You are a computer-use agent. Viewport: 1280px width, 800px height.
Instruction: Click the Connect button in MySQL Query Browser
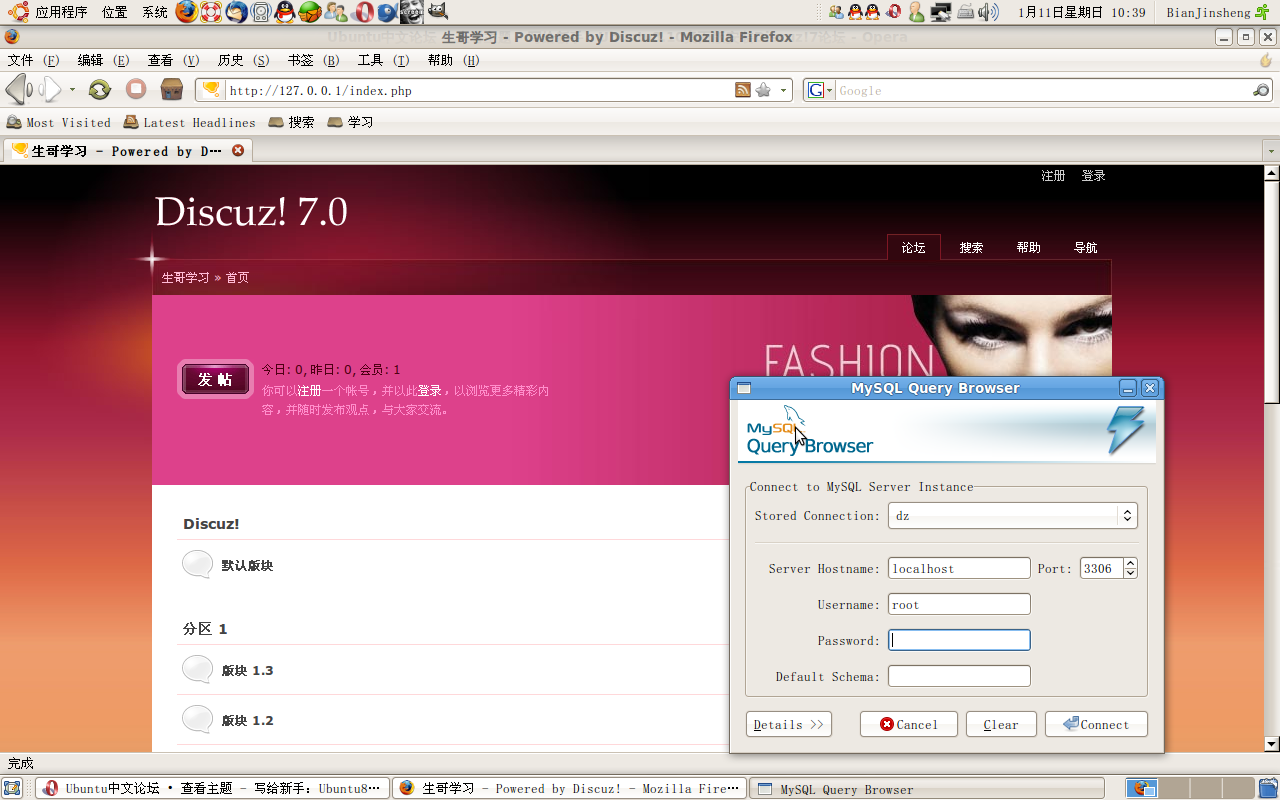click(x=1096, y=724)
